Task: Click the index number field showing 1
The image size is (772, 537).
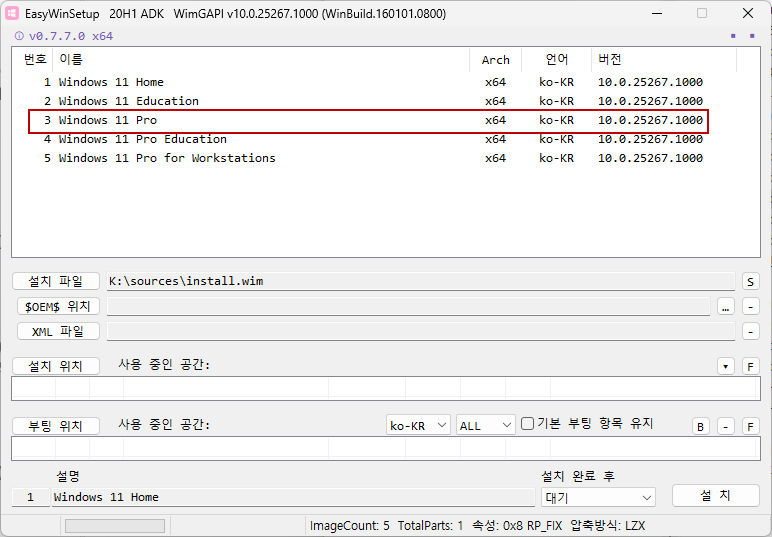Action: pos(31,497)
